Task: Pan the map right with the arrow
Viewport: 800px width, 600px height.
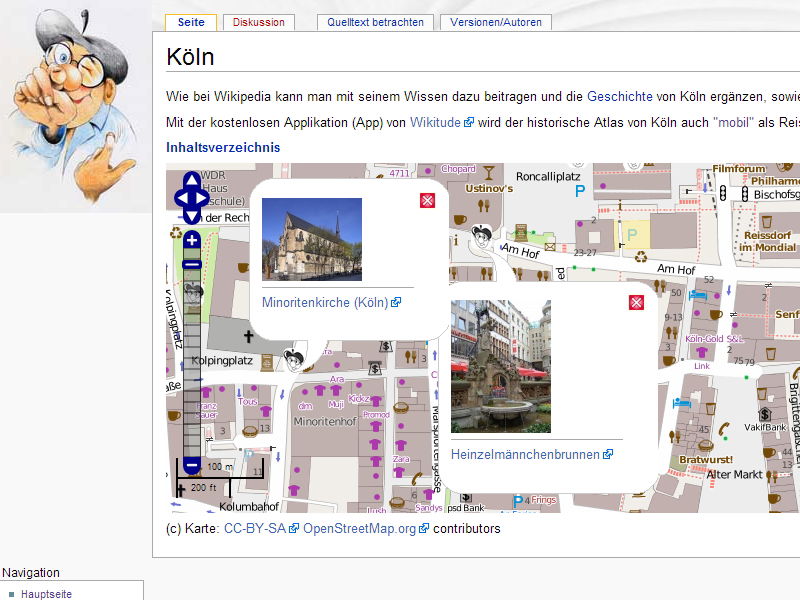Action: coord(202,198)
